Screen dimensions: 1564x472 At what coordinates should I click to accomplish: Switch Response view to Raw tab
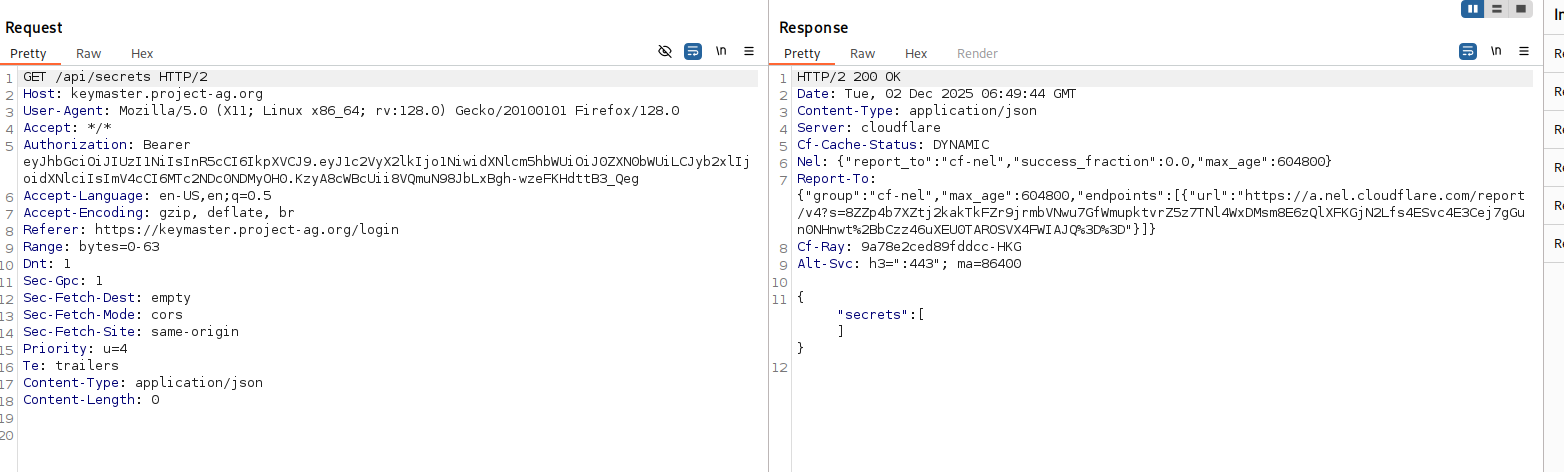coord(862,54)
